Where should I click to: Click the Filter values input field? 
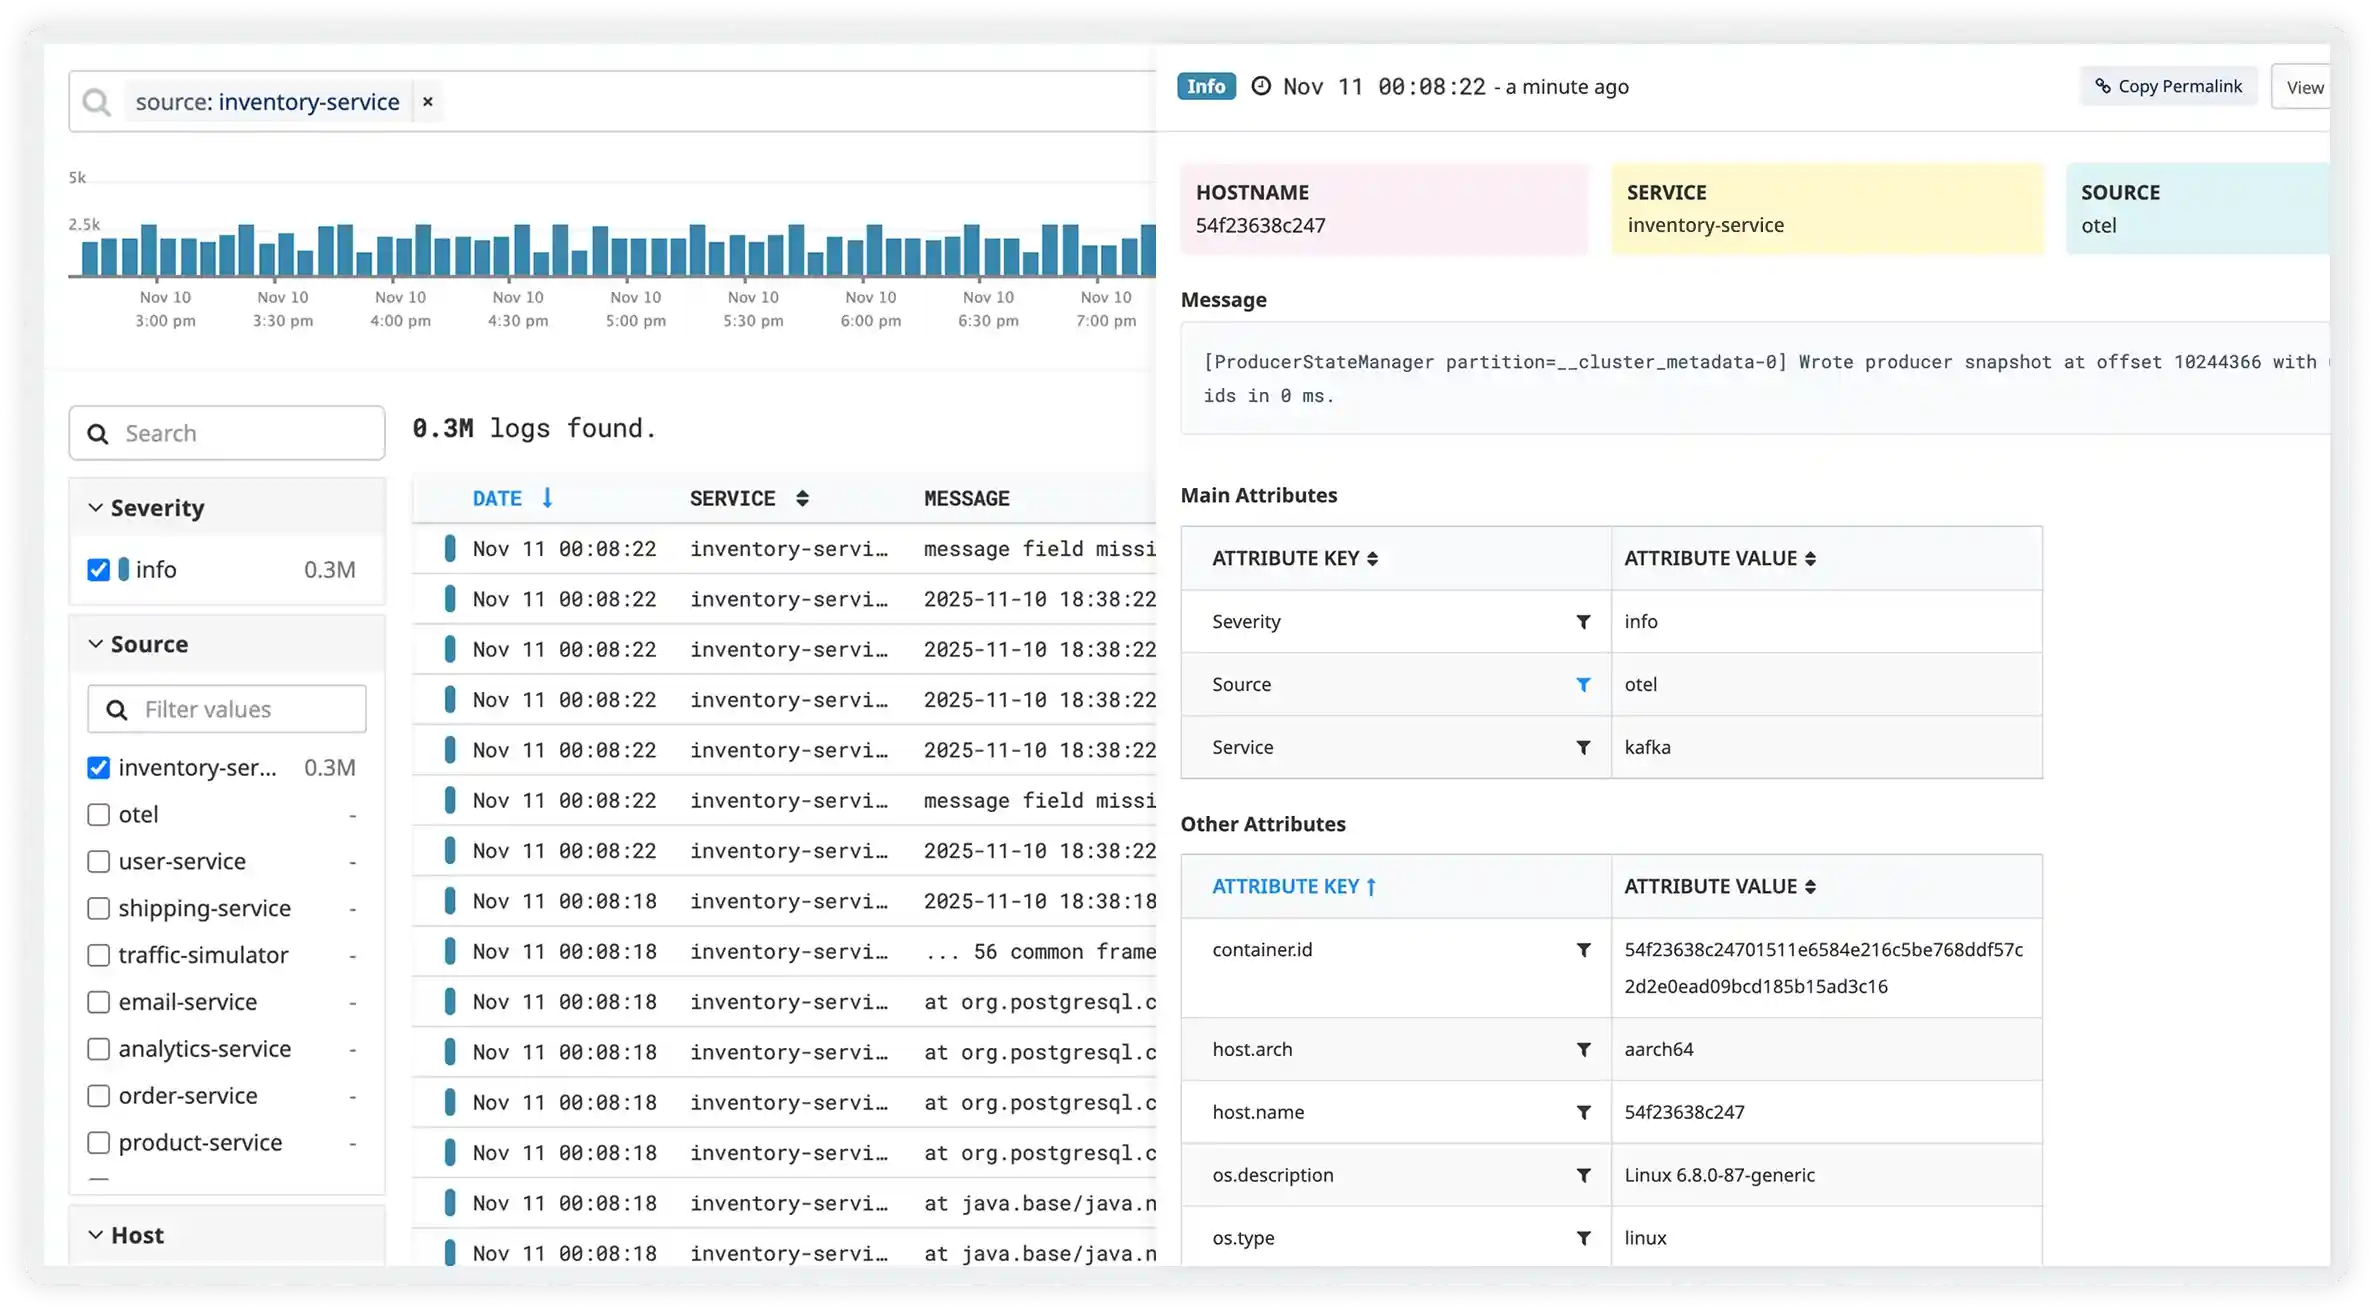pyautogui.click(x=248, y=710)
